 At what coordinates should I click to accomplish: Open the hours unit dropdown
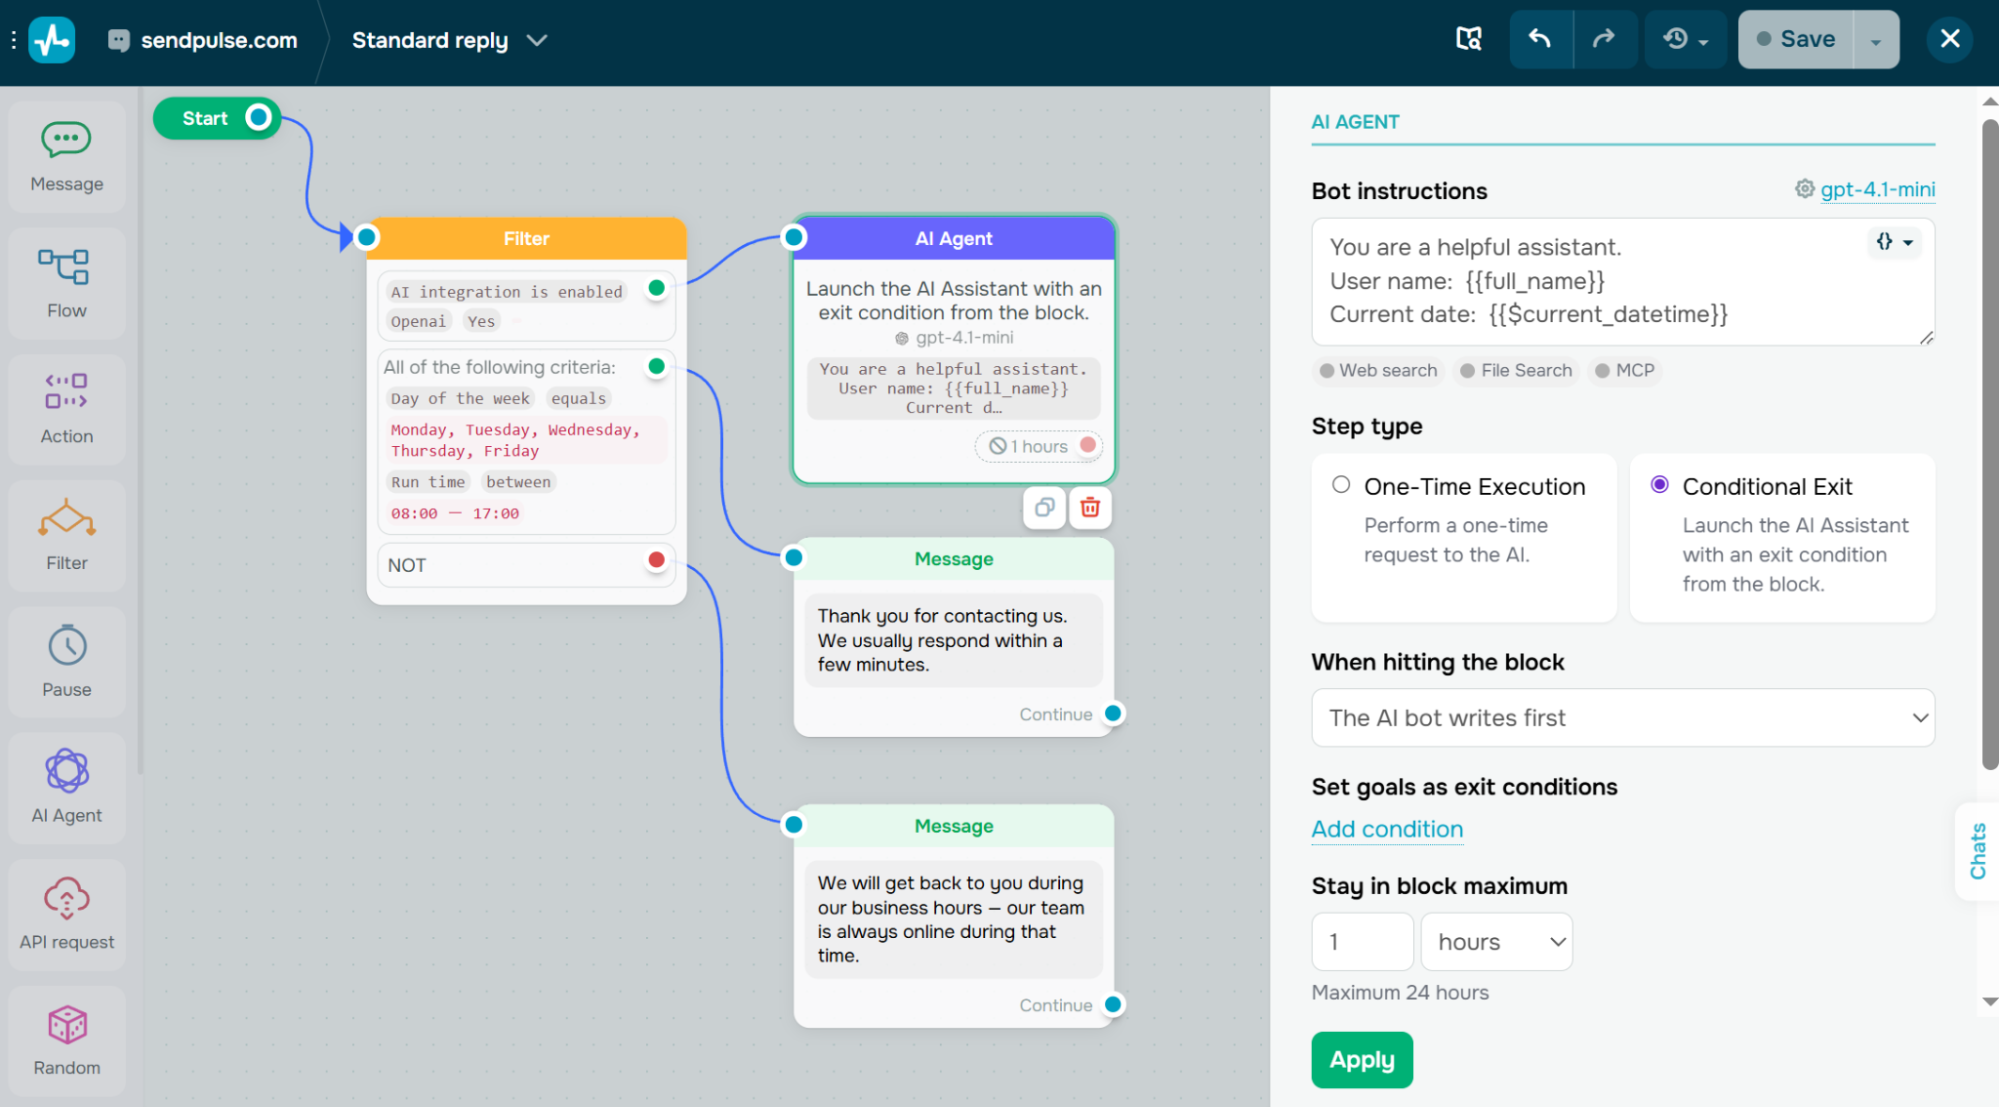click(1496, 942)
